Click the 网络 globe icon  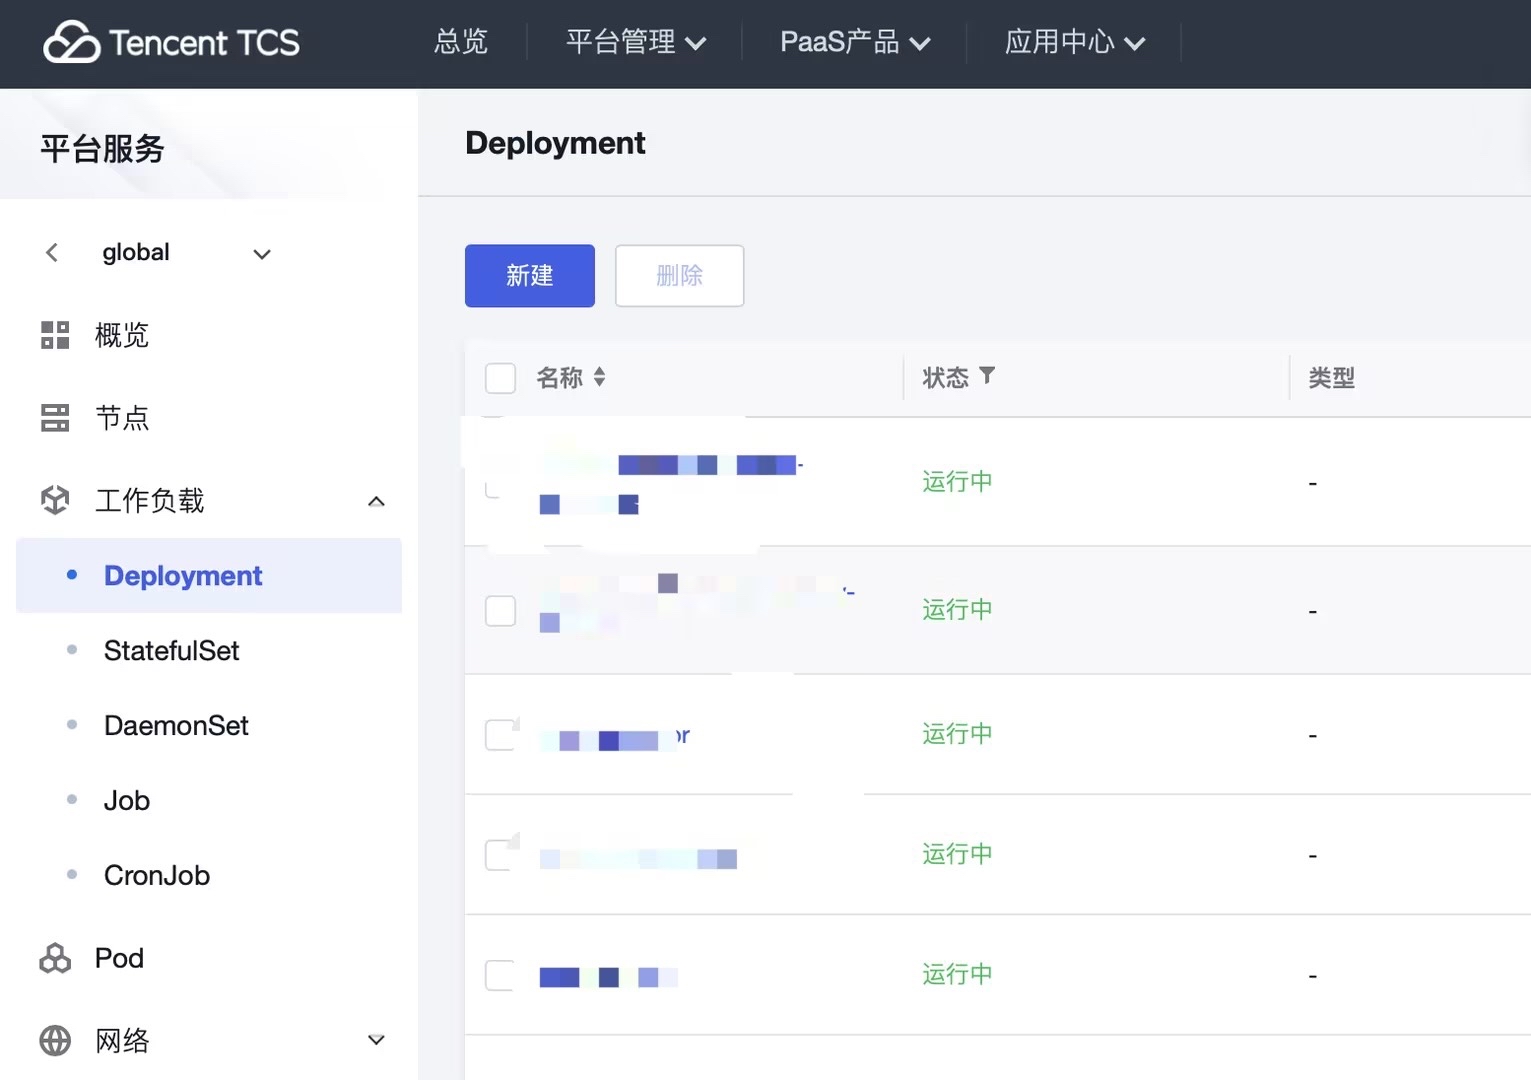pos(55,1041)
